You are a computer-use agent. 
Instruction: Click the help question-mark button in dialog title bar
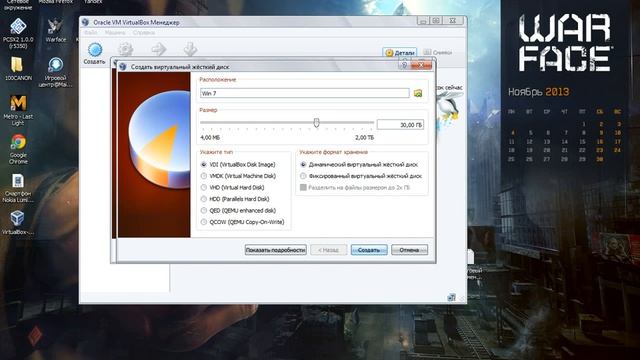[x=404, y=65]
